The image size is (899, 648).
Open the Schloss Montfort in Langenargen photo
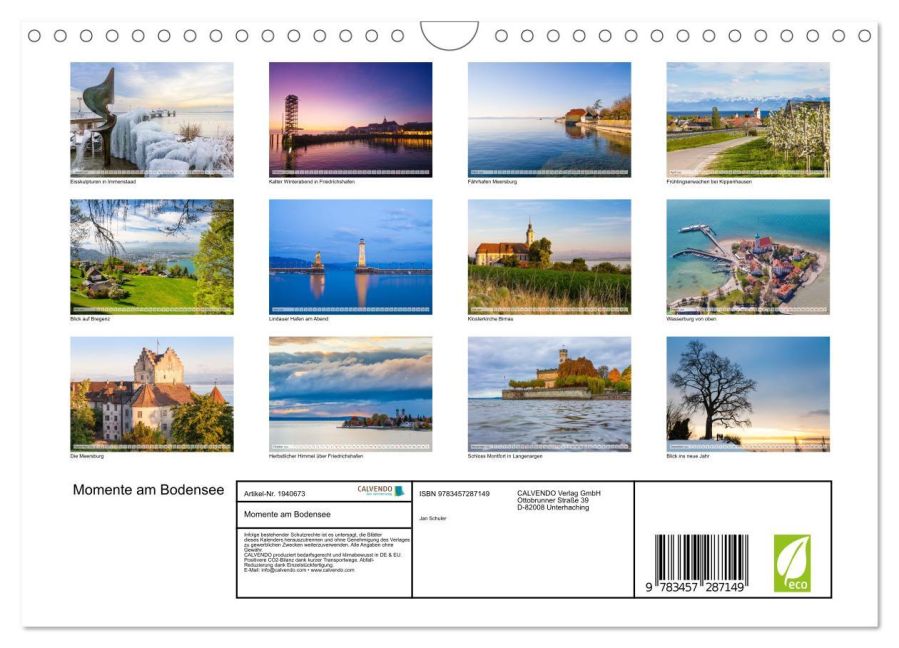[x=549, y=394]
